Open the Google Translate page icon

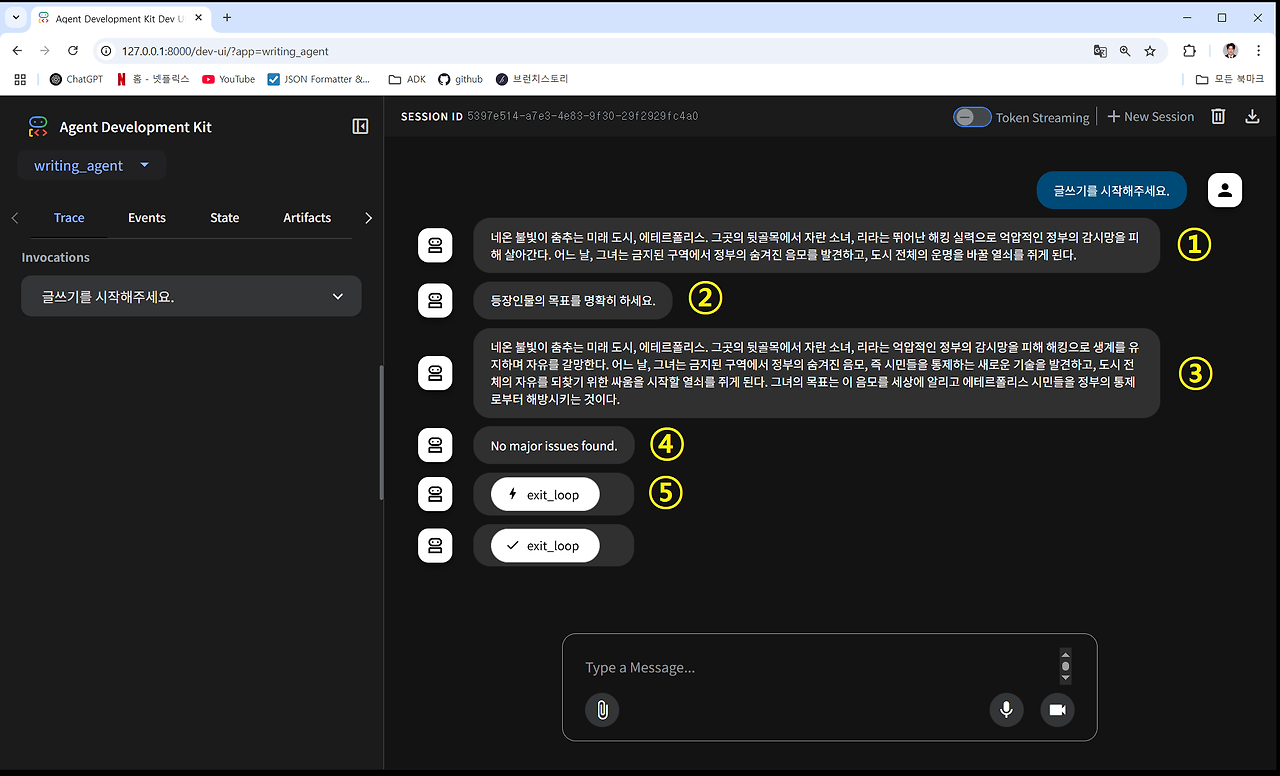[x=1100, y=51]
